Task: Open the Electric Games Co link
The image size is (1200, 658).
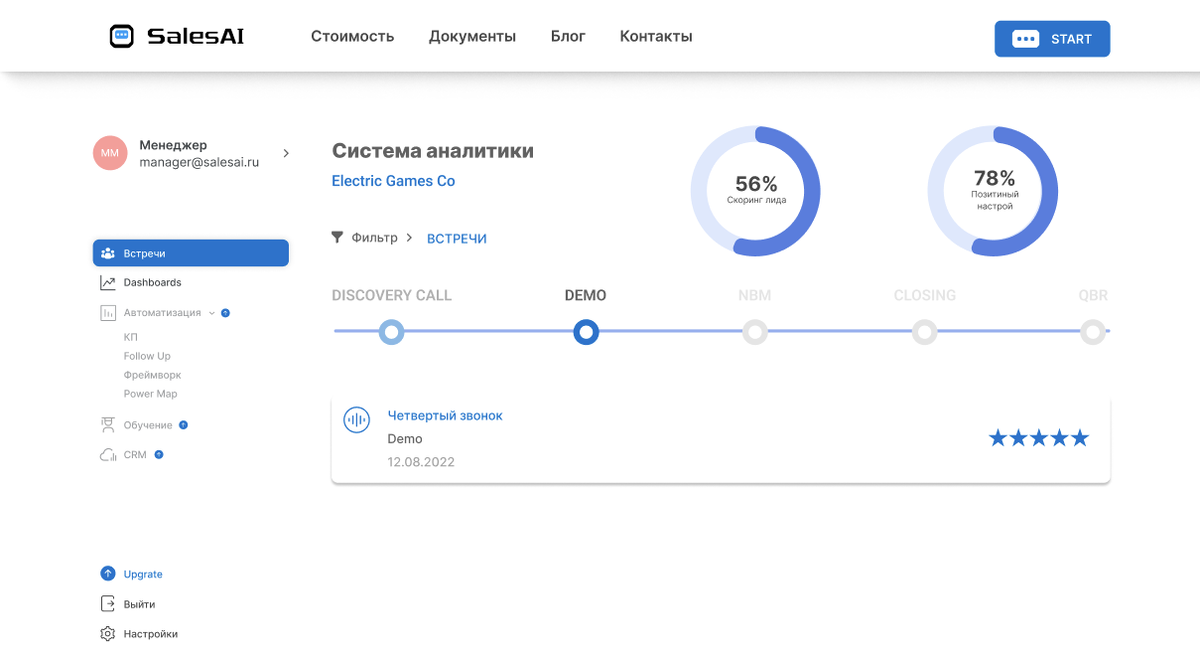Action: (393, 181)
